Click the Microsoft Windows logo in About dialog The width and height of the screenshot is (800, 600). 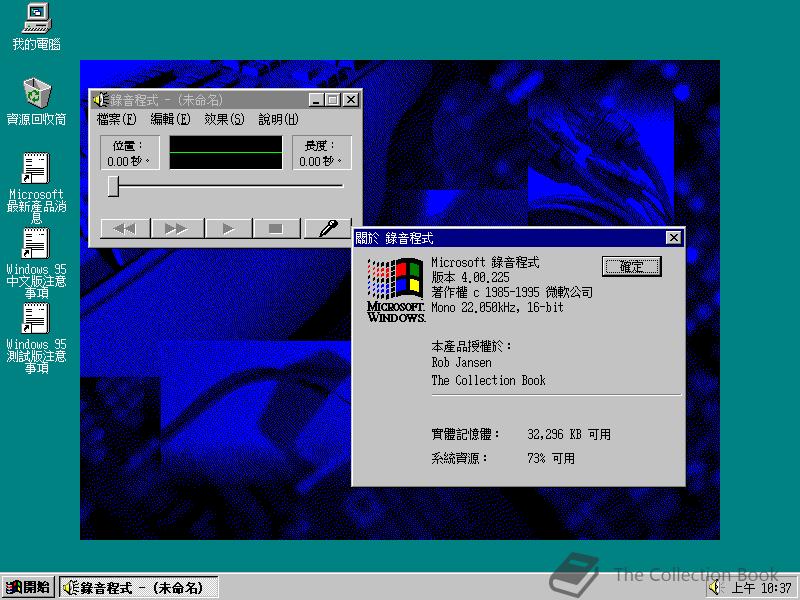(x=396, y=290)
